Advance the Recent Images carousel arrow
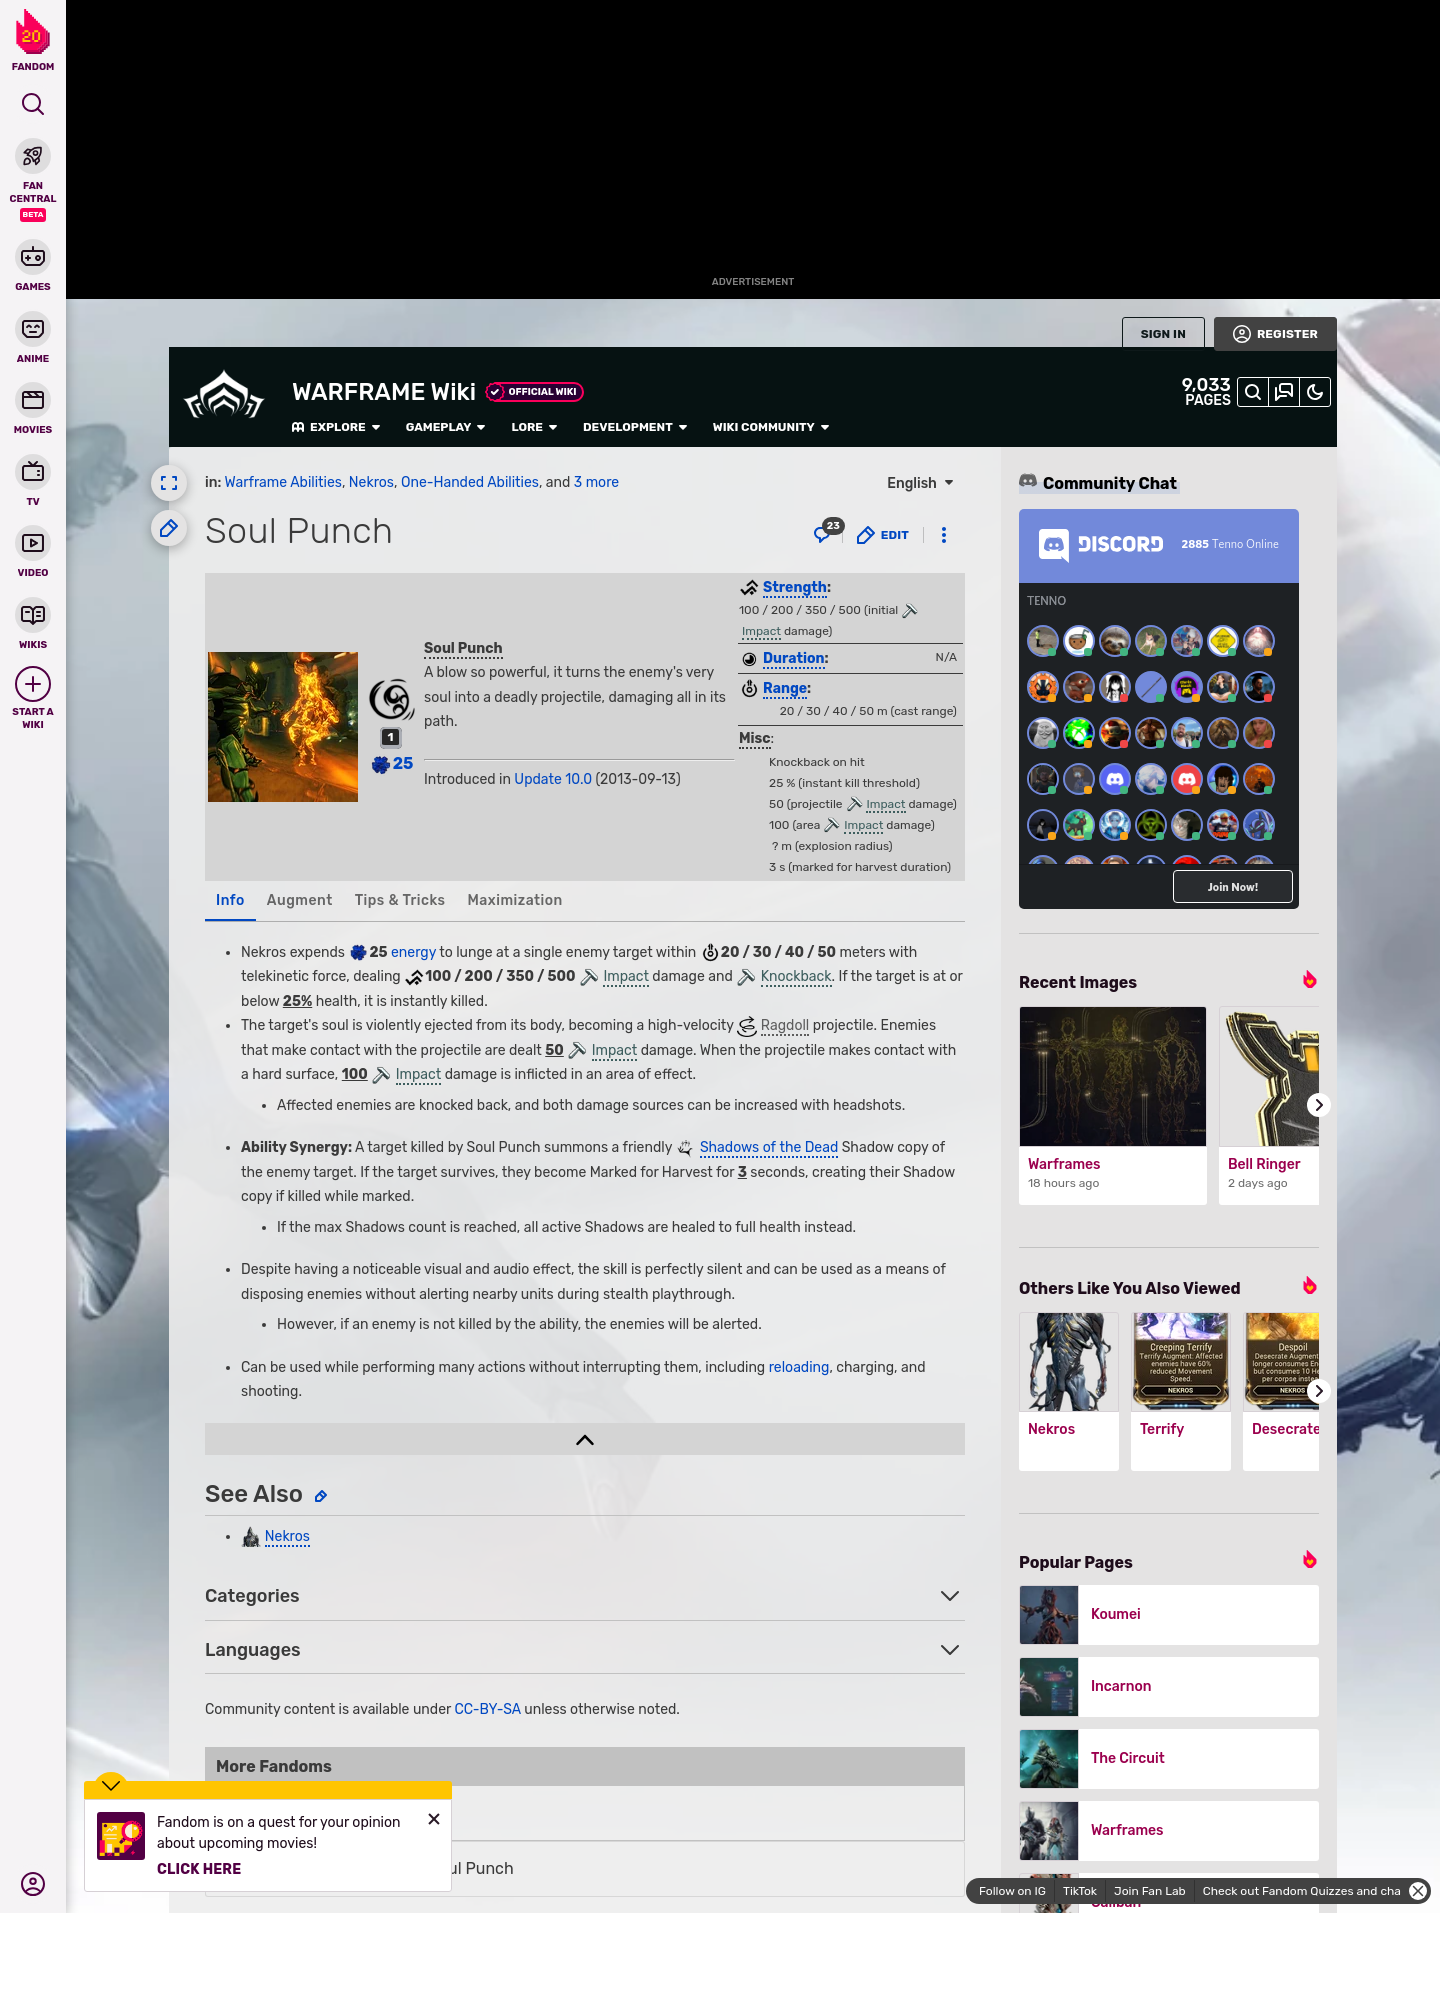Screen dimensions: 1440x2000 (x=1318, y=1105)
